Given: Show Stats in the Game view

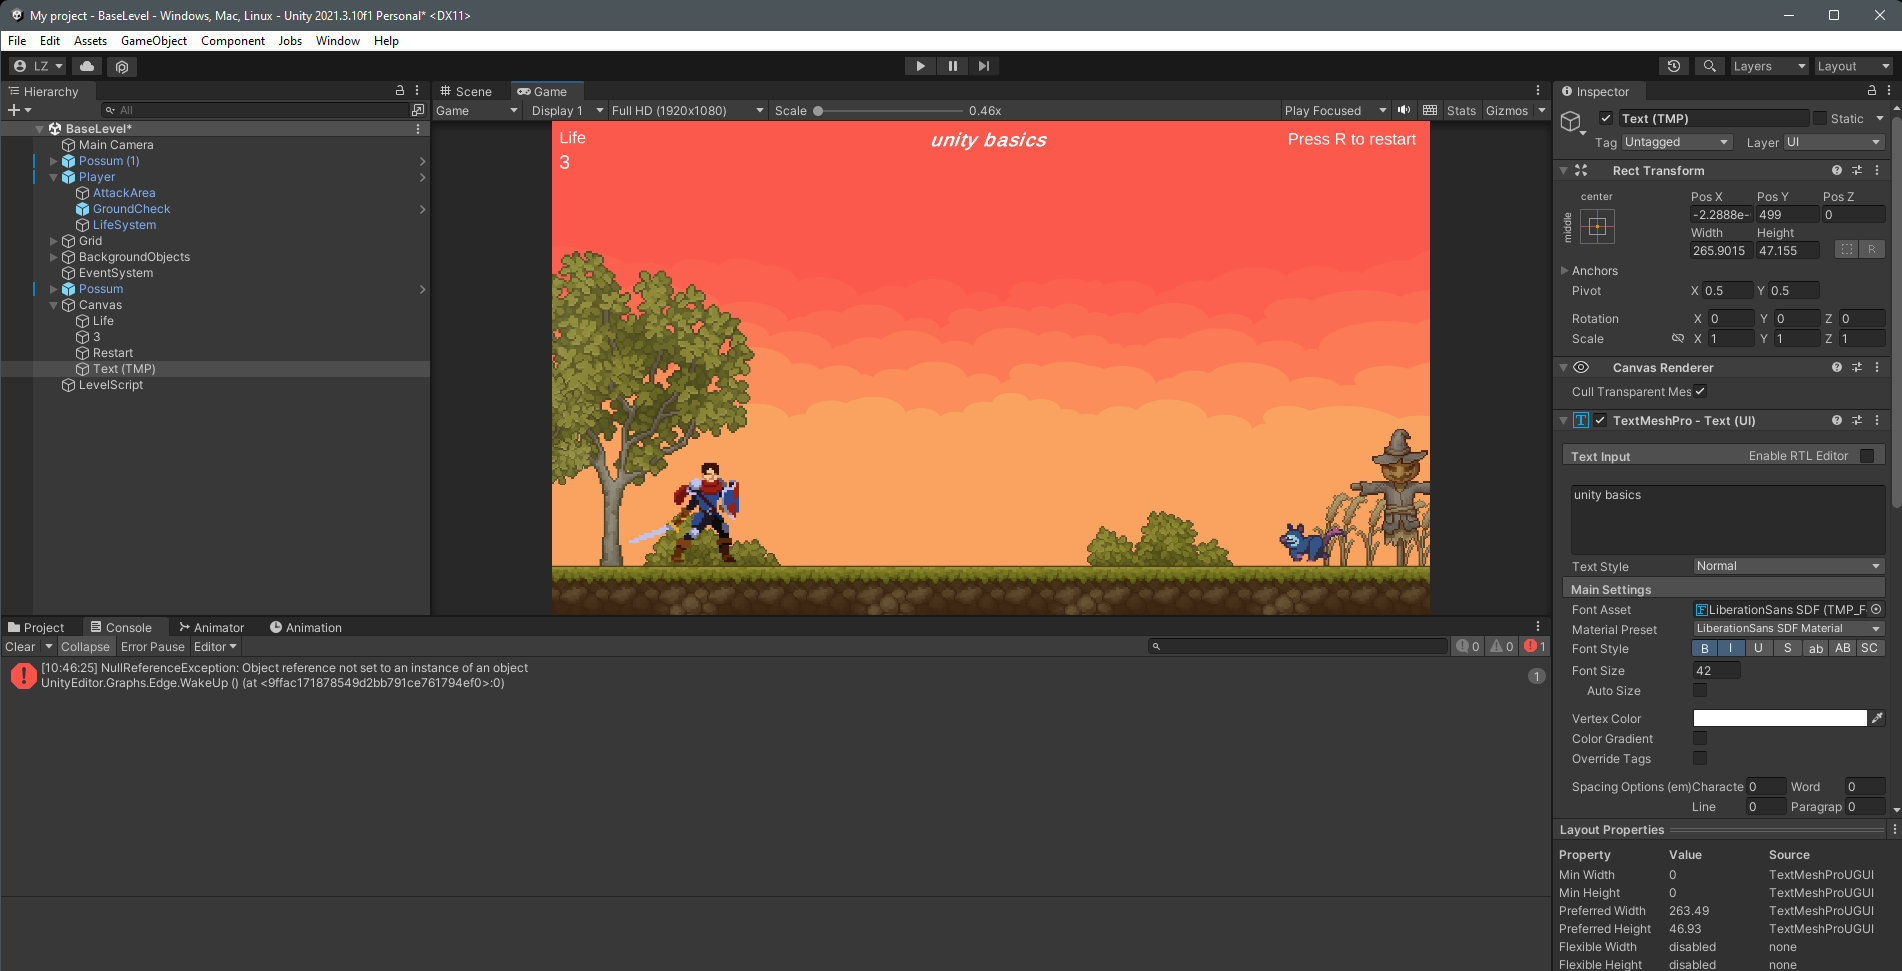Looking at the screenshot, I should point(1461,110).
